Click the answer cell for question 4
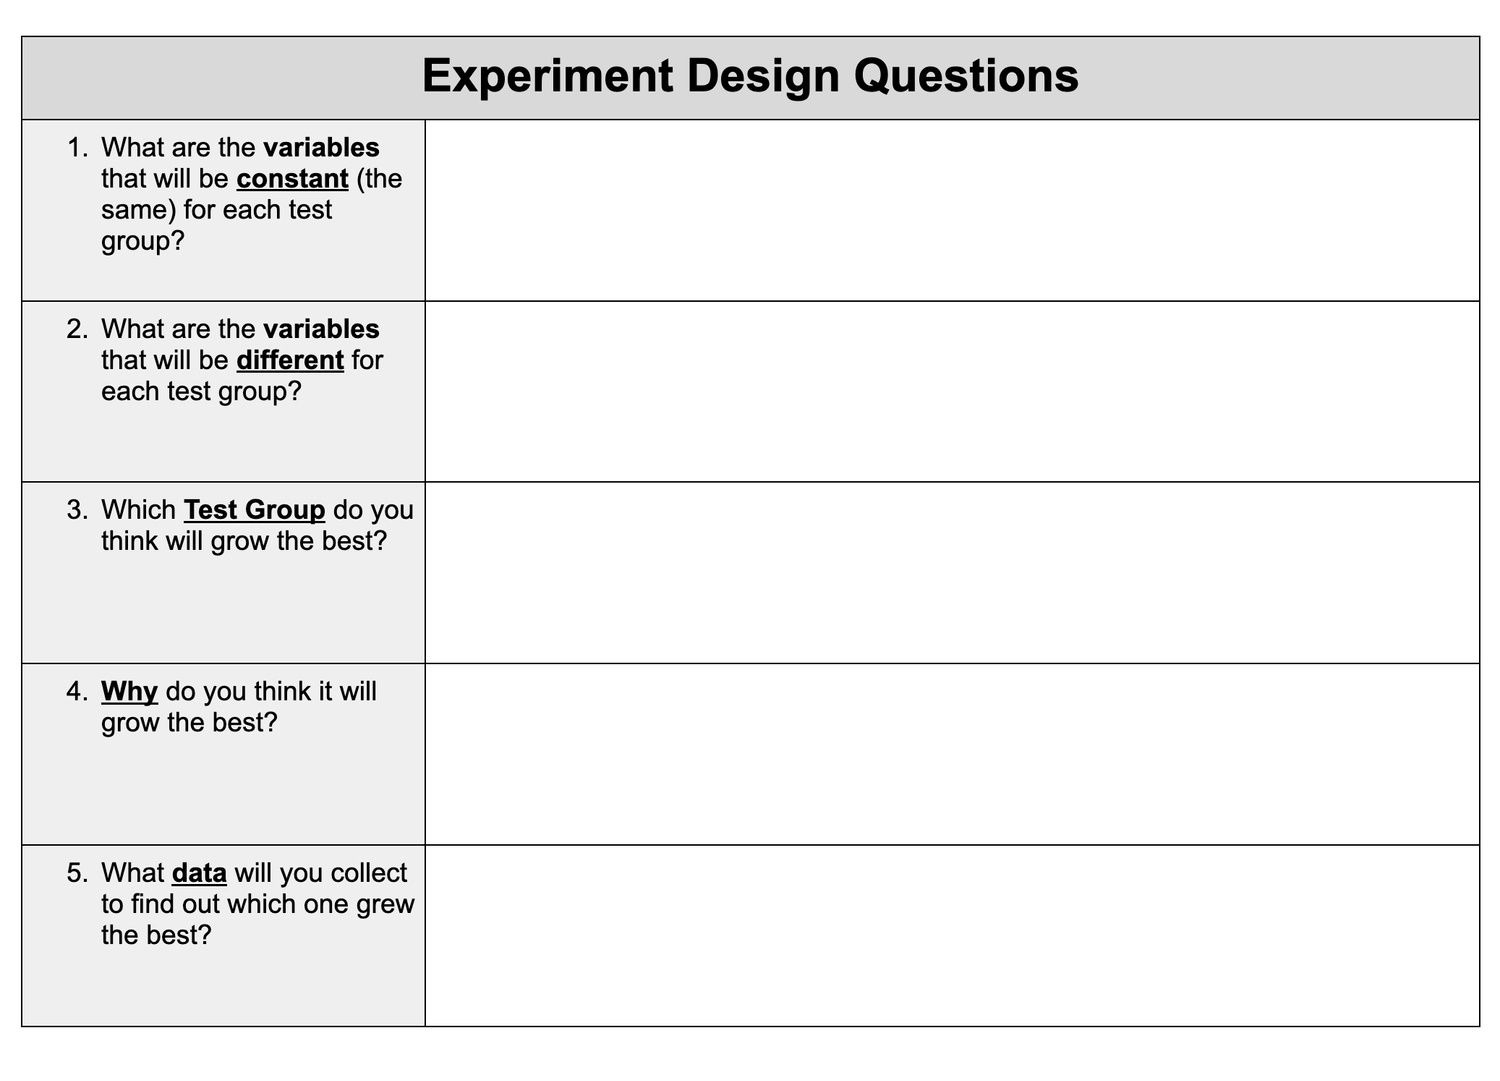The width and height of the screenshot is (1500, 1081). 952,754
